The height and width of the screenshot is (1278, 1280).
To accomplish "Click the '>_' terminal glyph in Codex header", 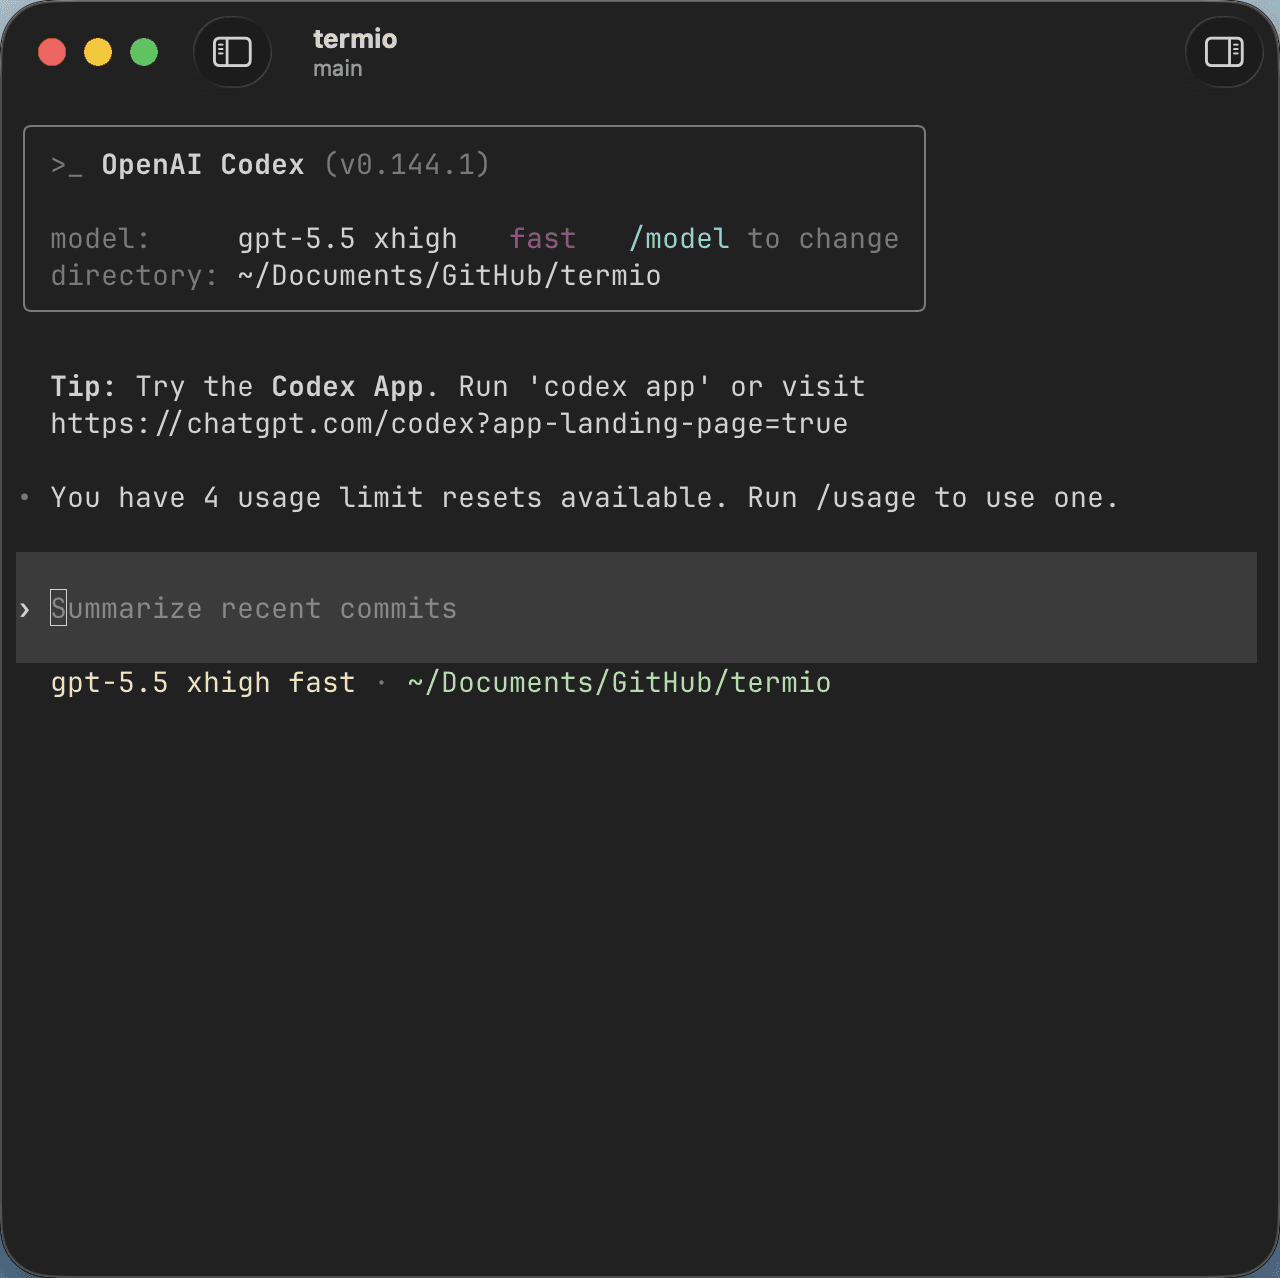I will [x=67, y=166].
